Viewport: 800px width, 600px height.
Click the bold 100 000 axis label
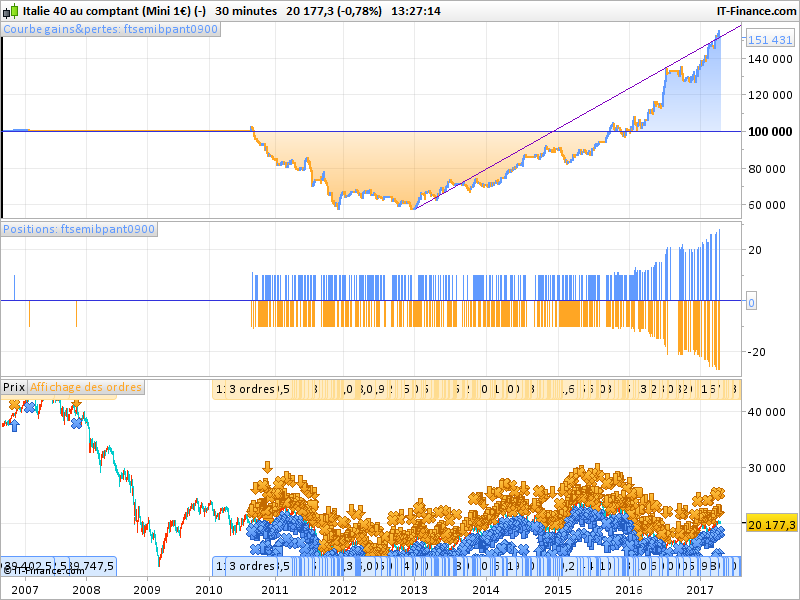click(770, 132)
